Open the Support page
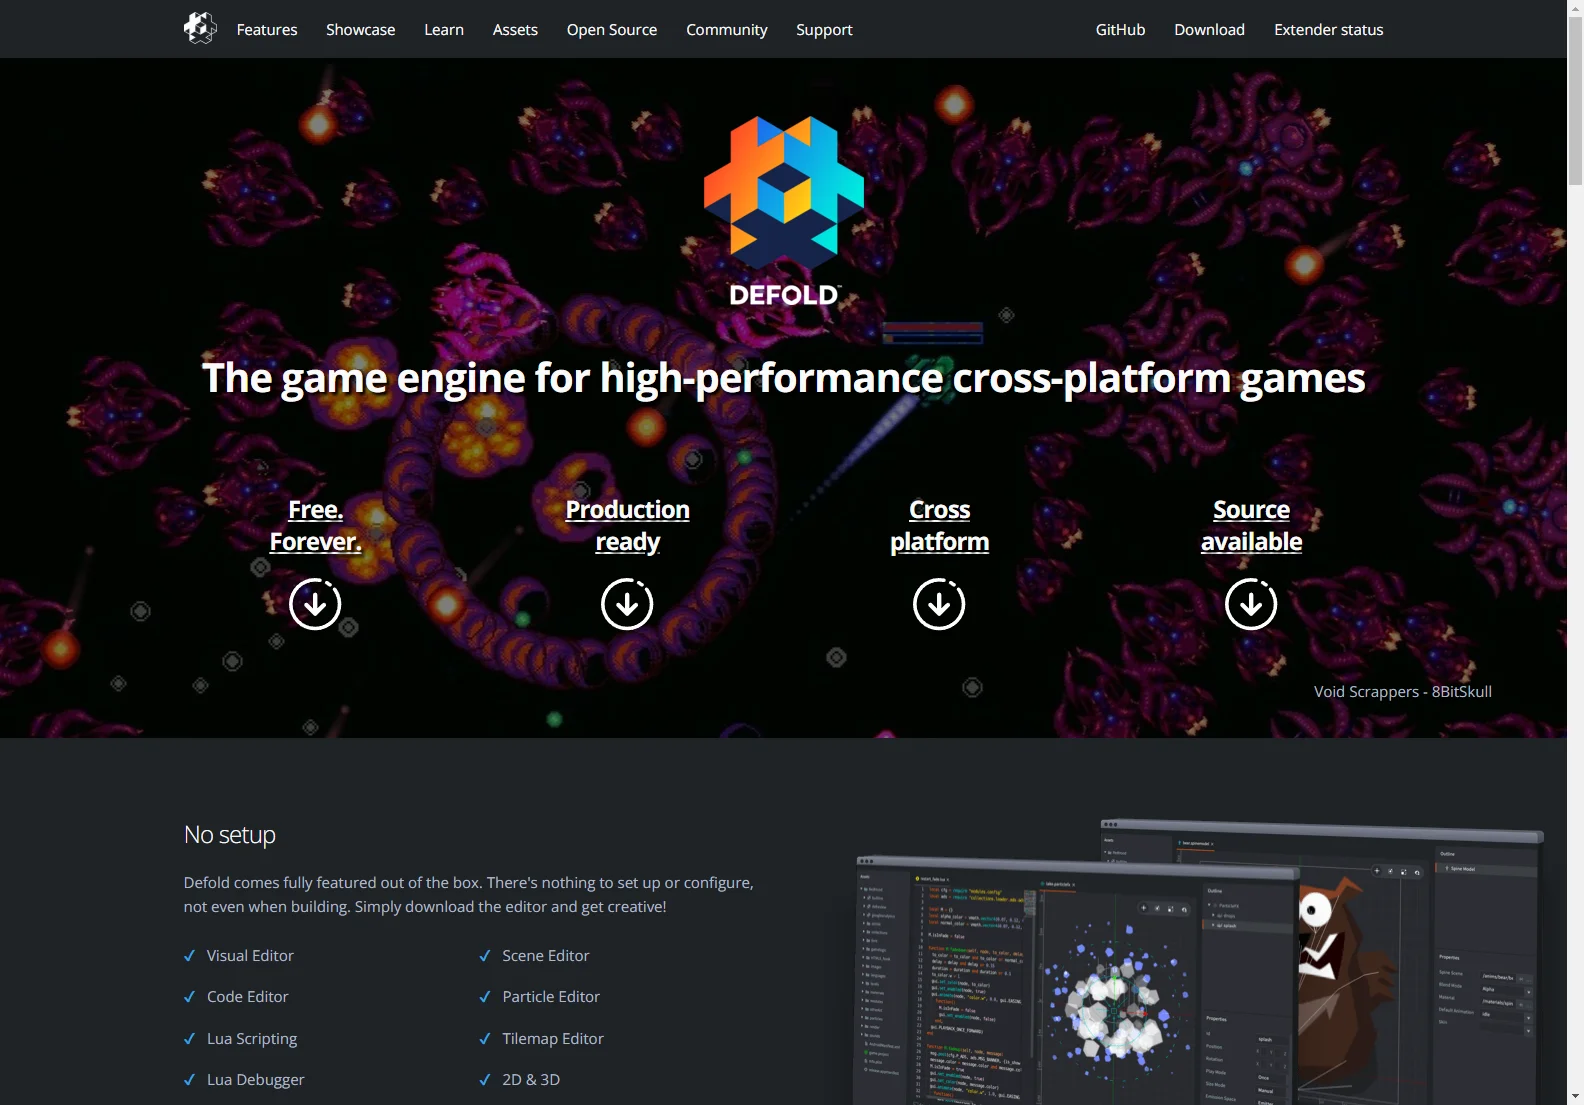Viewport: 1584px width, 1105px height. [824, 30]
